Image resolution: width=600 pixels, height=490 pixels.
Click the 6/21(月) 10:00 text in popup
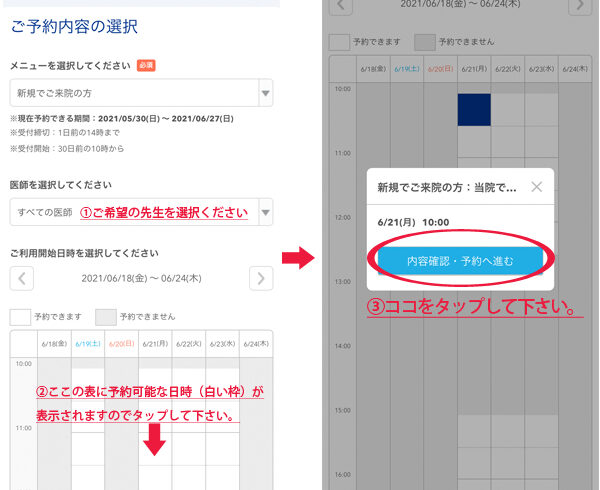tap(413, 222)
